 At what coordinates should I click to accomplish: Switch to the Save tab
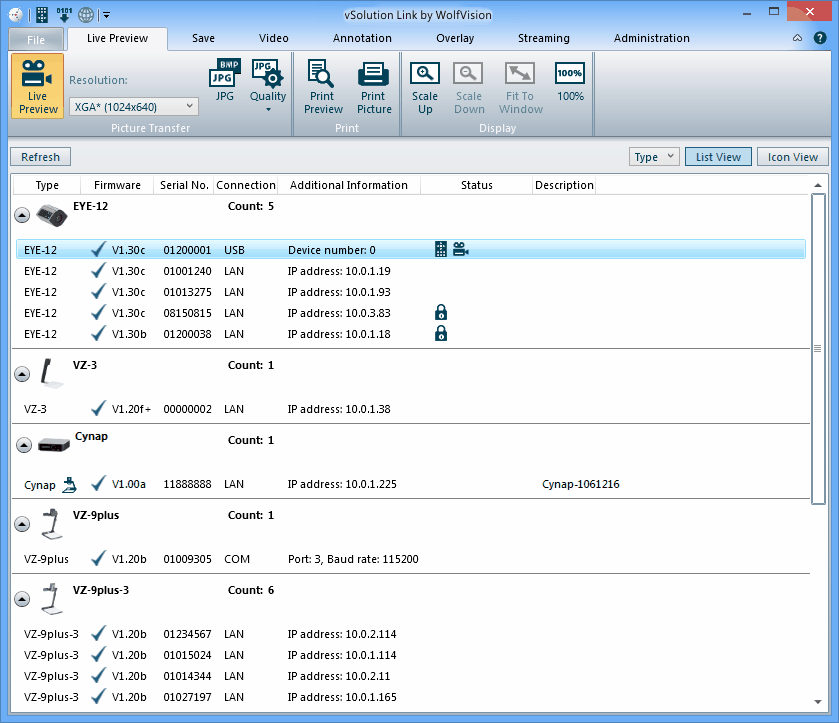[x=203, y=38]
